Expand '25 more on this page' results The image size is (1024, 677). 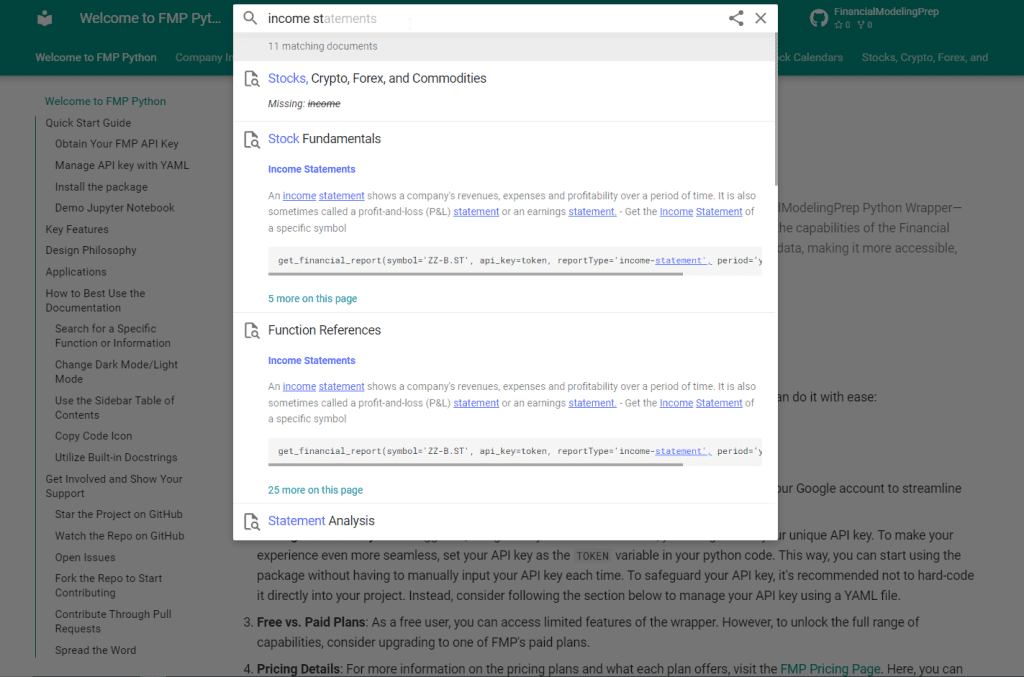315,490
